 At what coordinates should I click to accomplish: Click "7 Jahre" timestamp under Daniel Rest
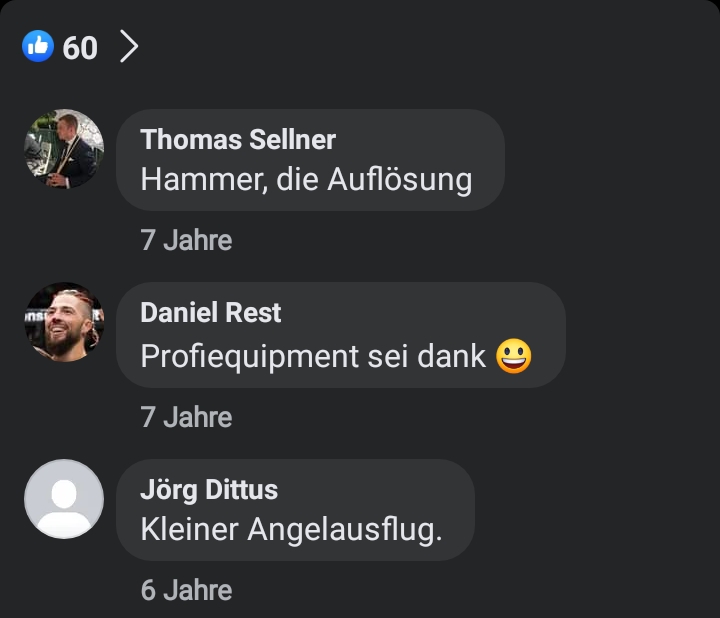186,417
